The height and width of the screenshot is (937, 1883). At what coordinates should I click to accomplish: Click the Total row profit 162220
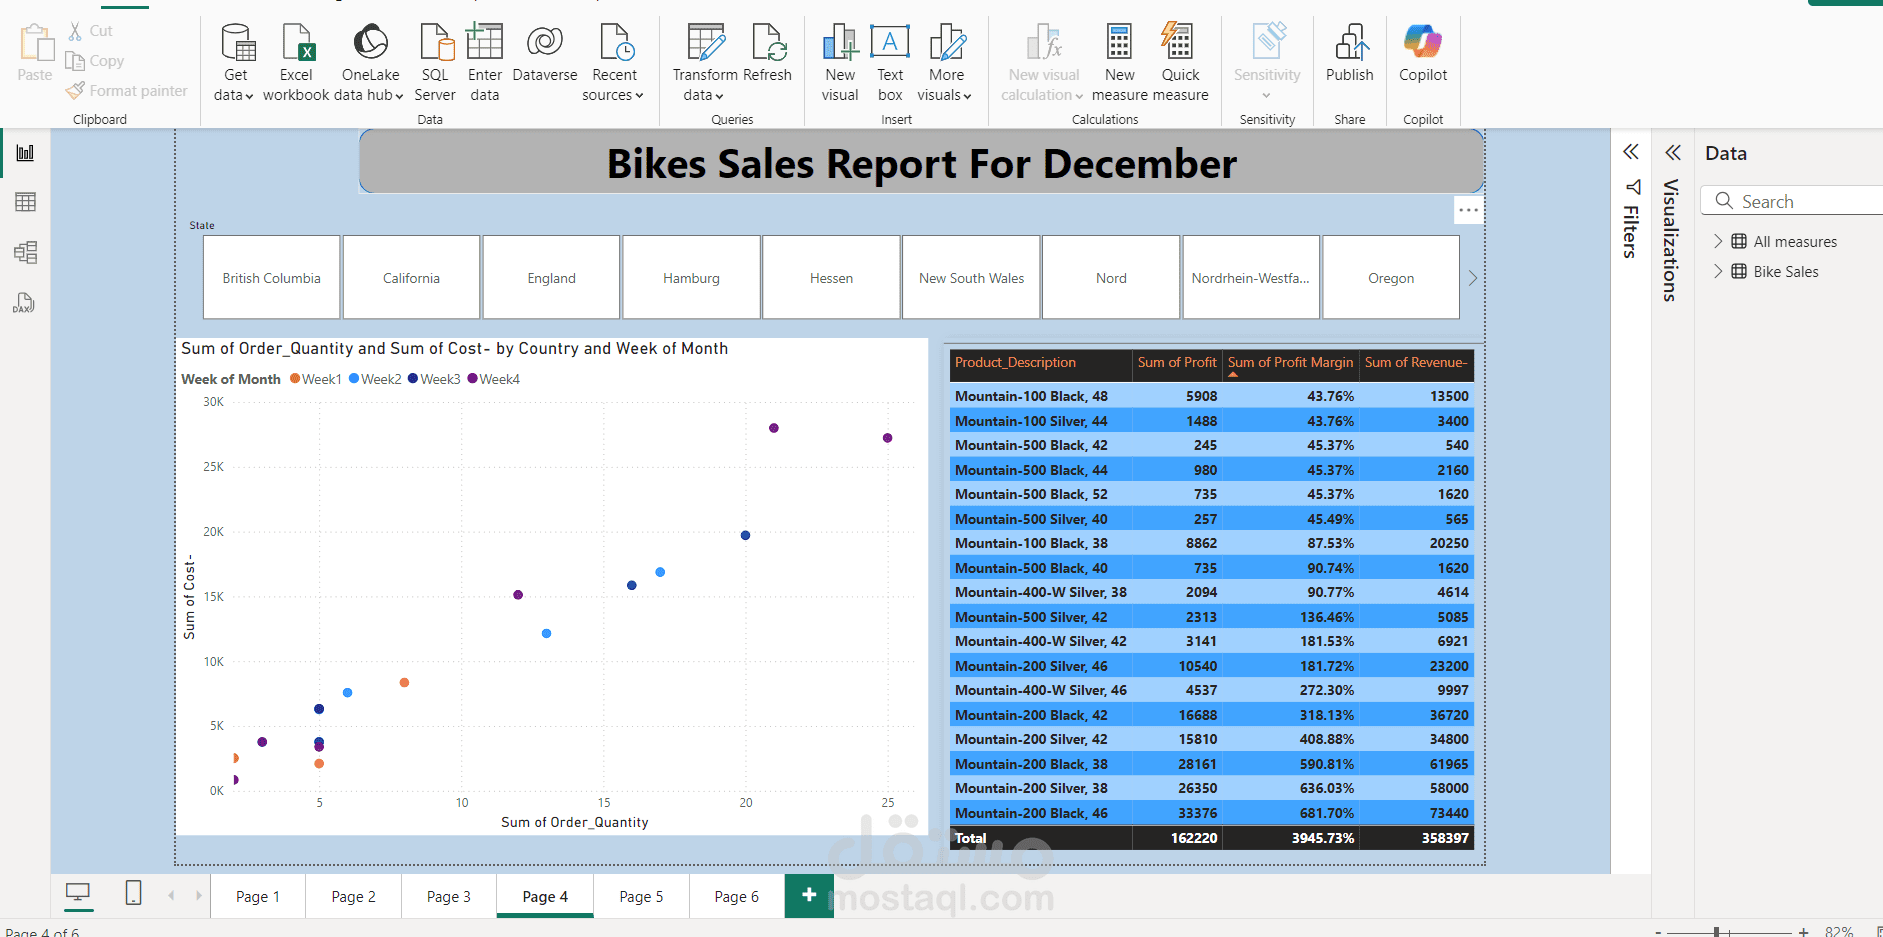pyautogui.click(x=1194, y=838)
